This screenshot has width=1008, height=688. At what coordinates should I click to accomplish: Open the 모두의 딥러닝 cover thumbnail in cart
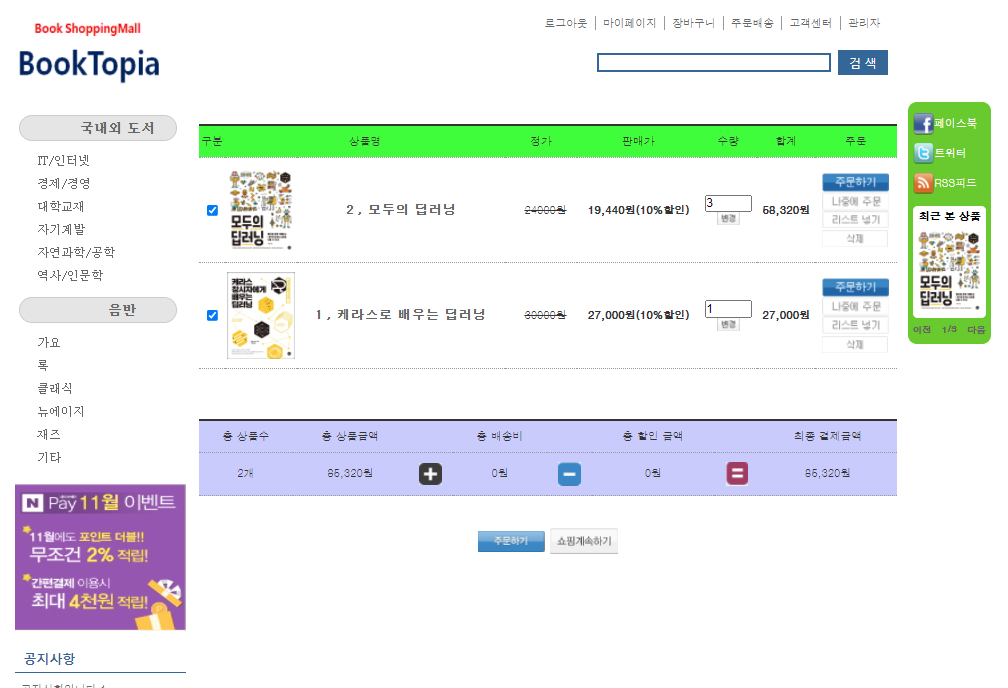click(260, 210)
